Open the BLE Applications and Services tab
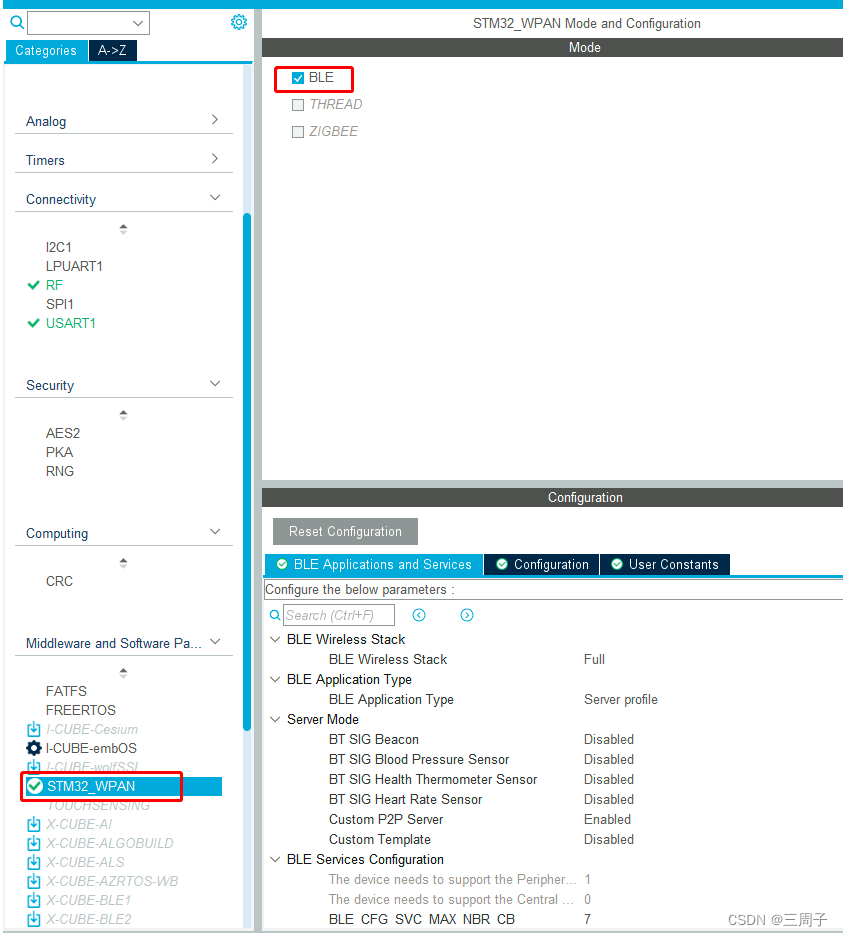The width and height of the screenshot is (843, 936). point(374,565)
